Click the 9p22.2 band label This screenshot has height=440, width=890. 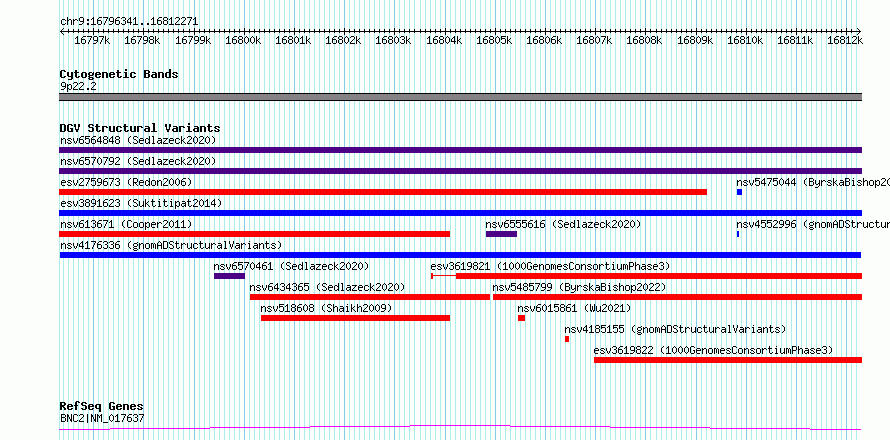click(x=78, y=86)
